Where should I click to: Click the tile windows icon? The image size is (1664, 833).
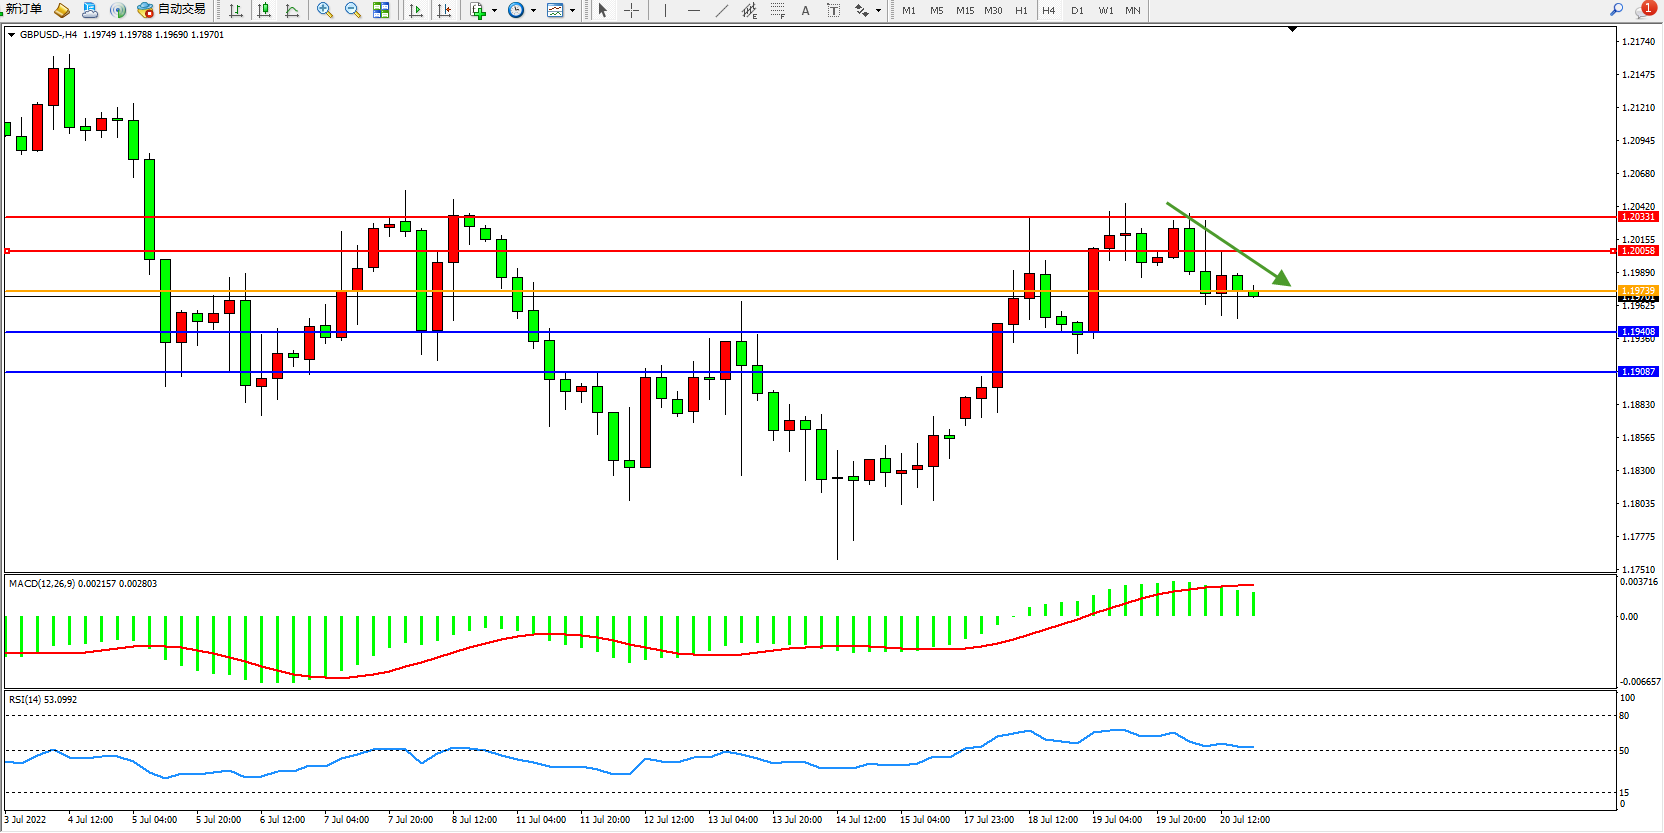click(381, 10)
